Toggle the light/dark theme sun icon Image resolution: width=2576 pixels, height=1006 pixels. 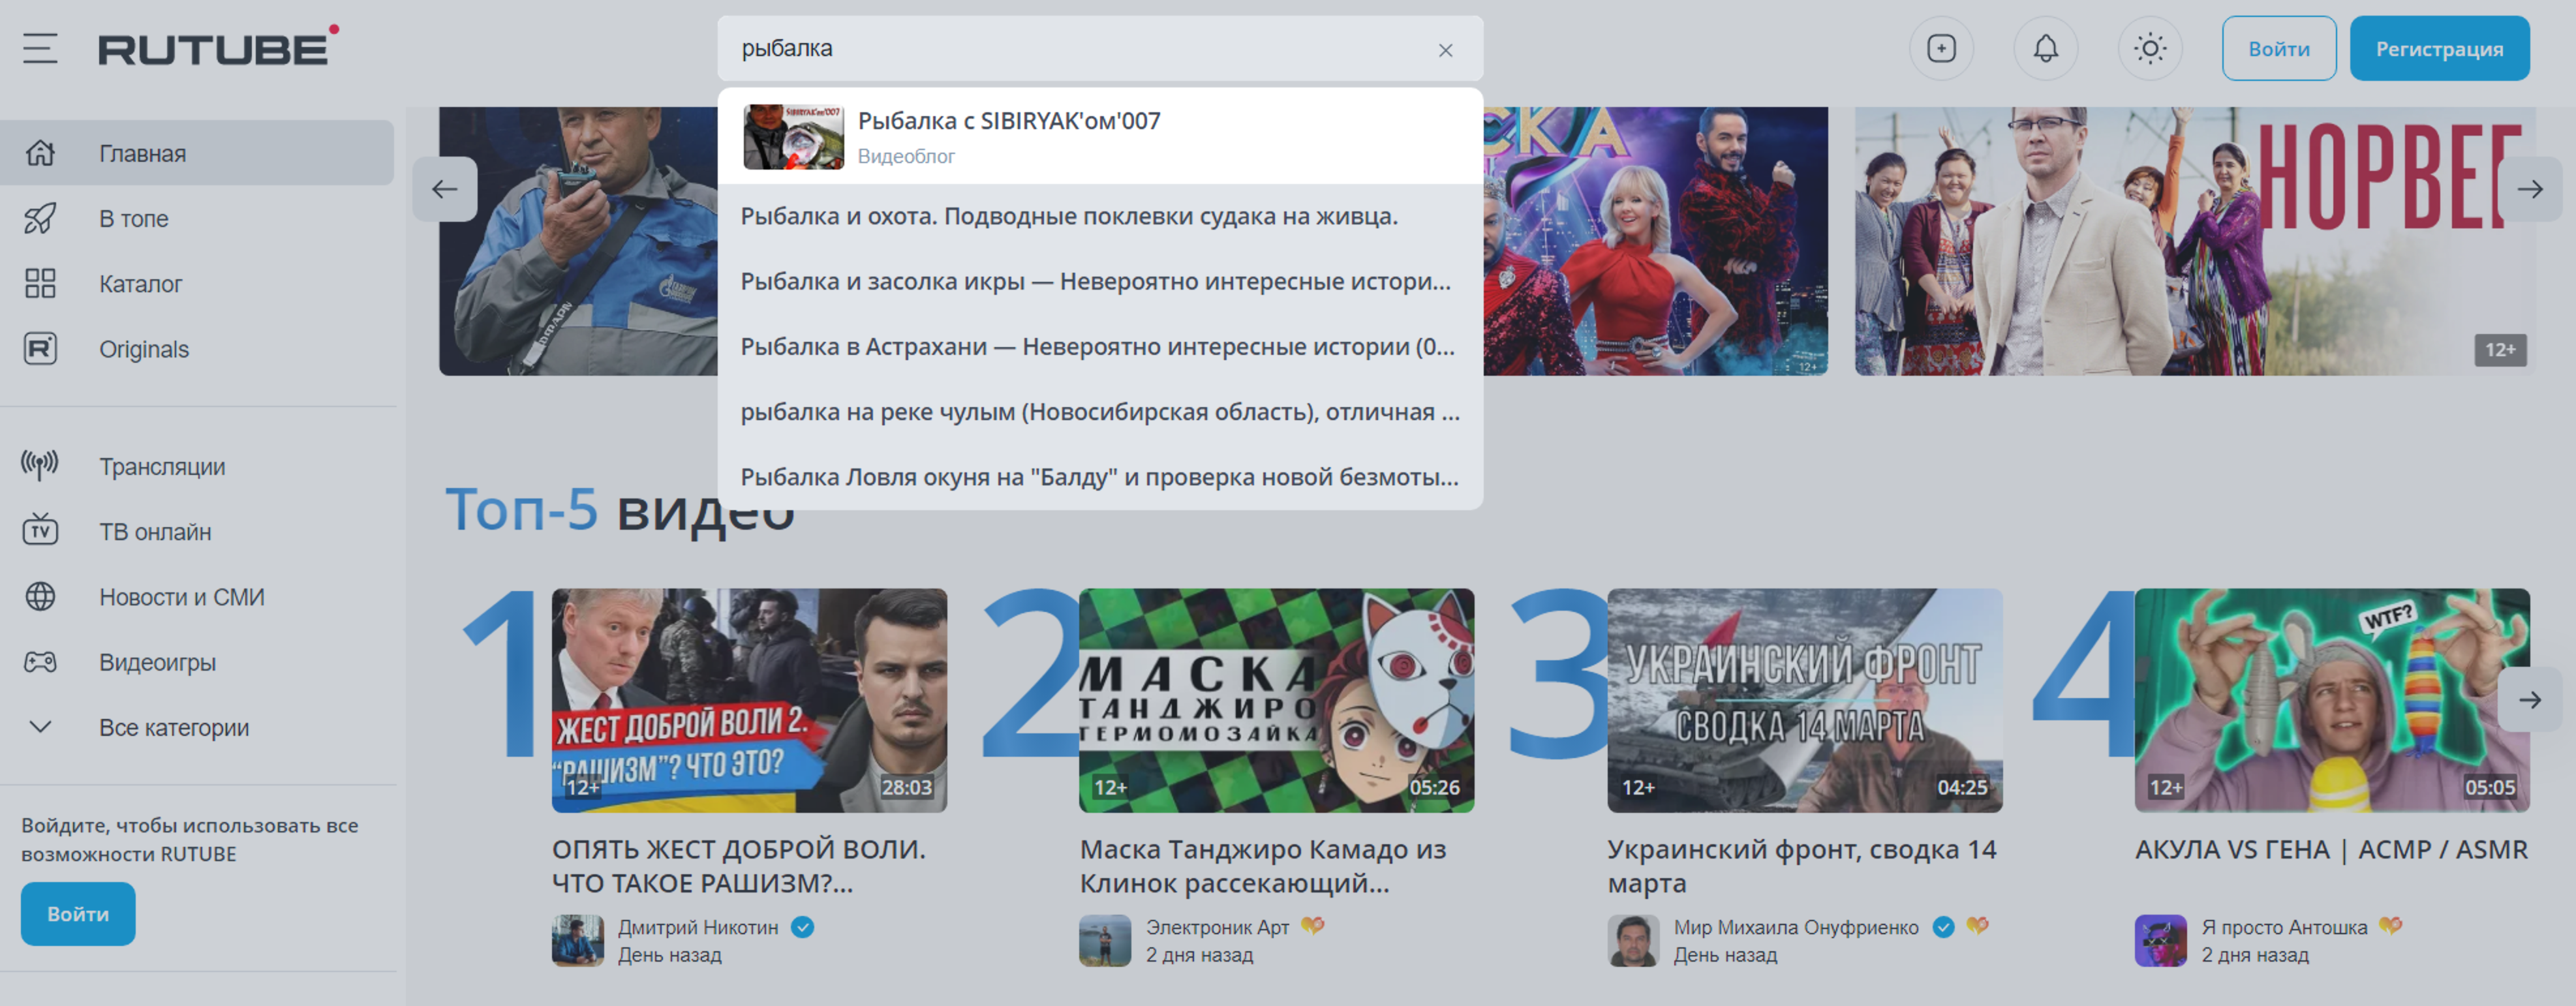pyautogui.click(x=2149, y=48)
